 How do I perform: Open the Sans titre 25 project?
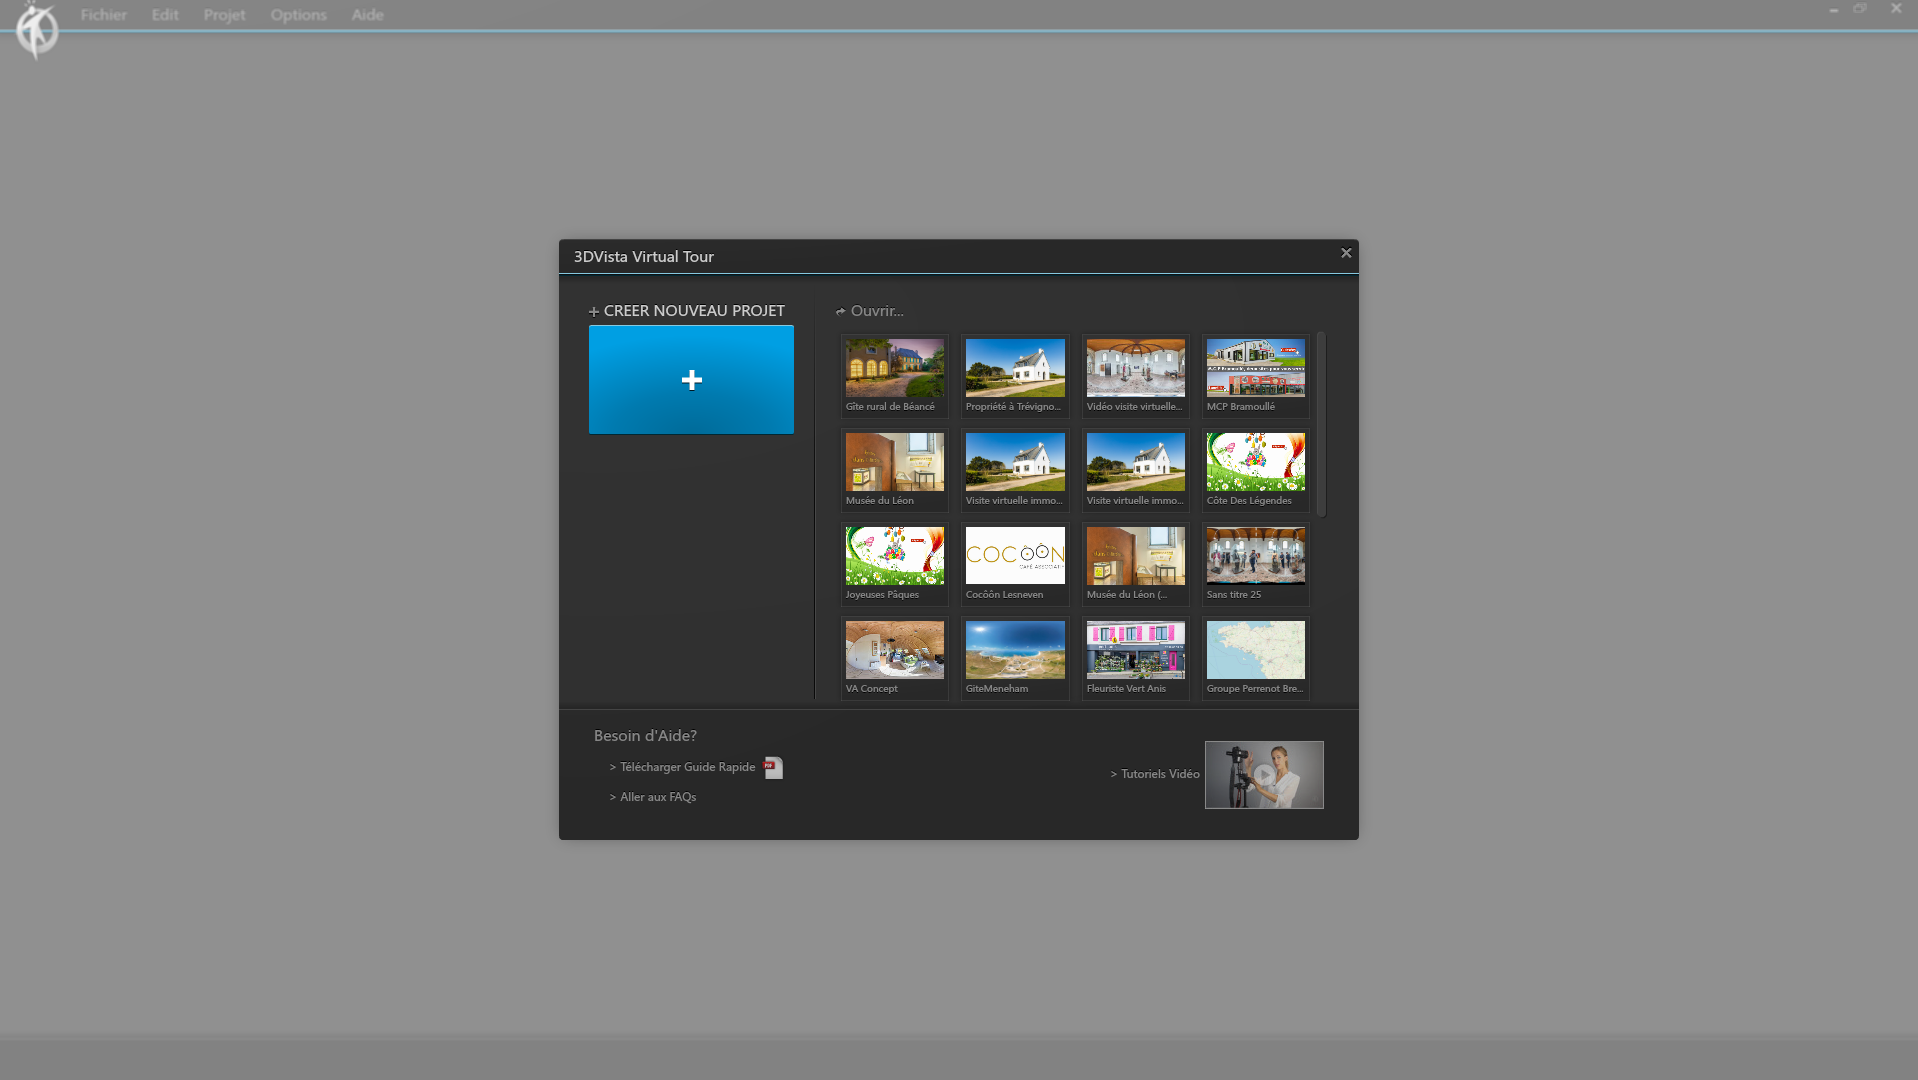click(x=1256, y=564)
